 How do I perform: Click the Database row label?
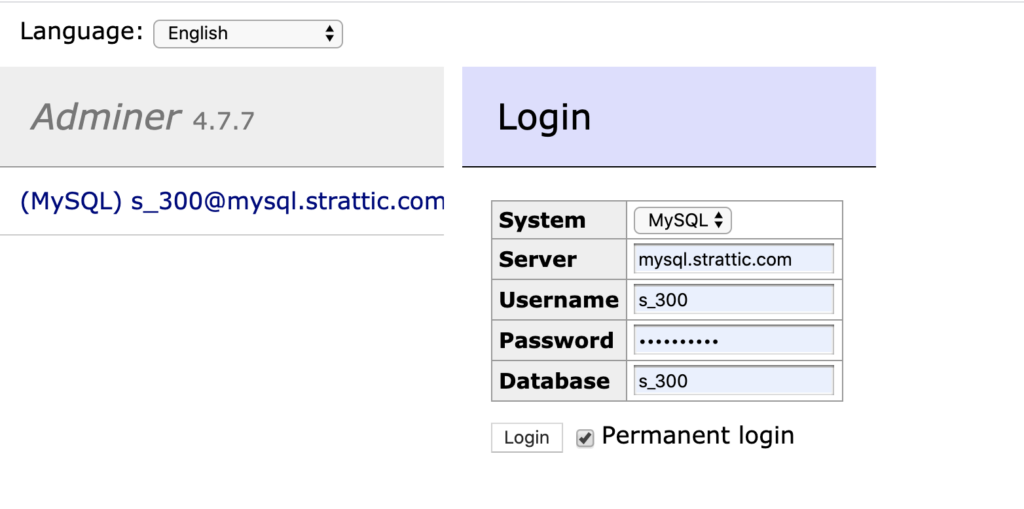pos(554,381)
